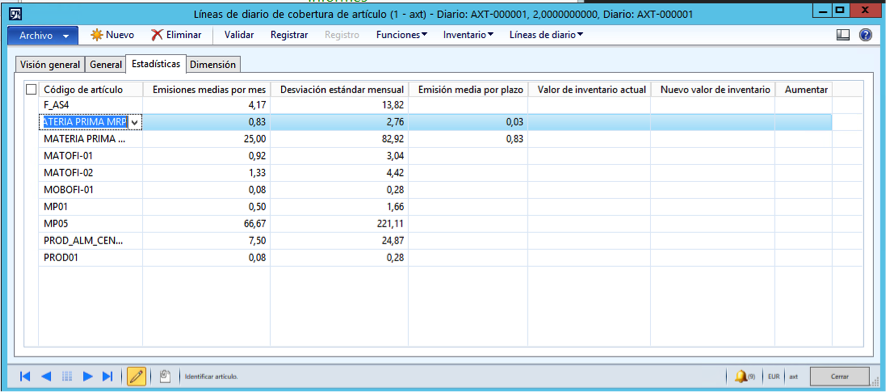886x392 pixels.
Task: Sort by Emisiones medias por mes header
Action: click(x=206, y=89)
